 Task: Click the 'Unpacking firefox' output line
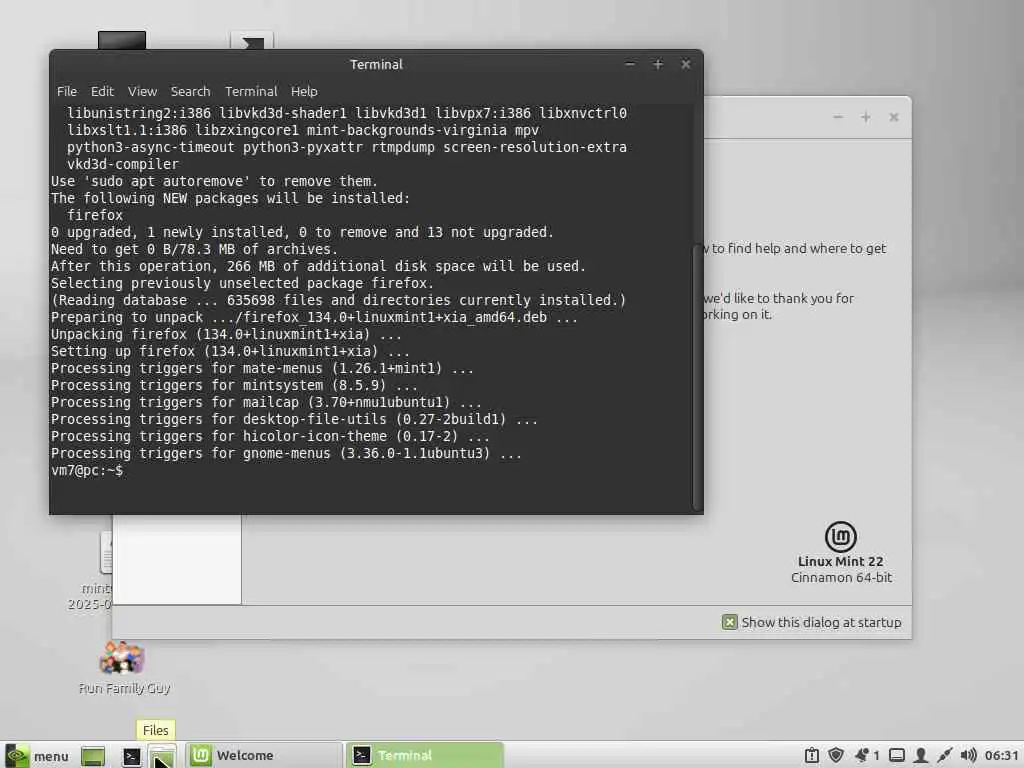[x=226, y=334]
